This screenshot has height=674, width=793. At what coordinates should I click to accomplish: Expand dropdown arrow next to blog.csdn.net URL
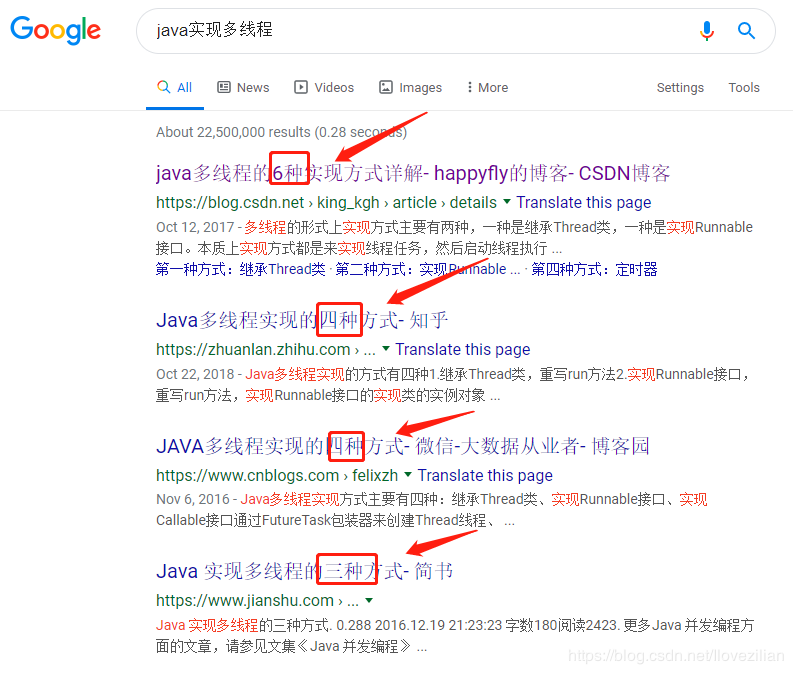(507, 202)
